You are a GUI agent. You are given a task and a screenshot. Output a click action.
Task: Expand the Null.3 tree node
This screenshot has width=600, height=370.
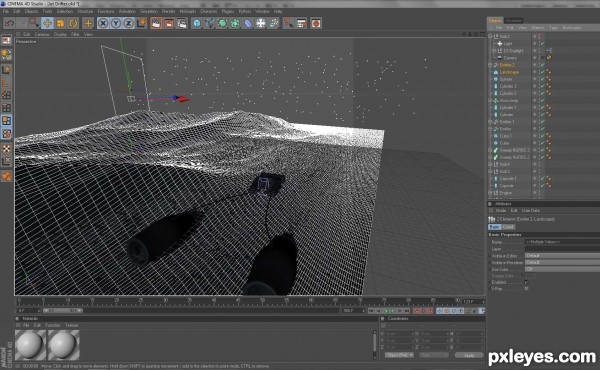(490, 171)
